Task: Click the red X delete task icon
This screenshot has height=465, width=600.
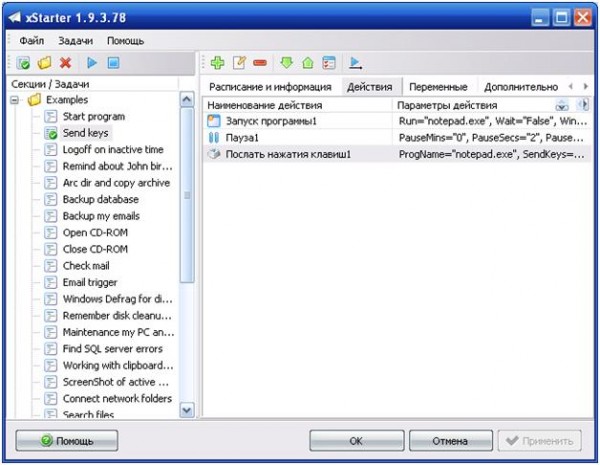Action: [66, 62]
